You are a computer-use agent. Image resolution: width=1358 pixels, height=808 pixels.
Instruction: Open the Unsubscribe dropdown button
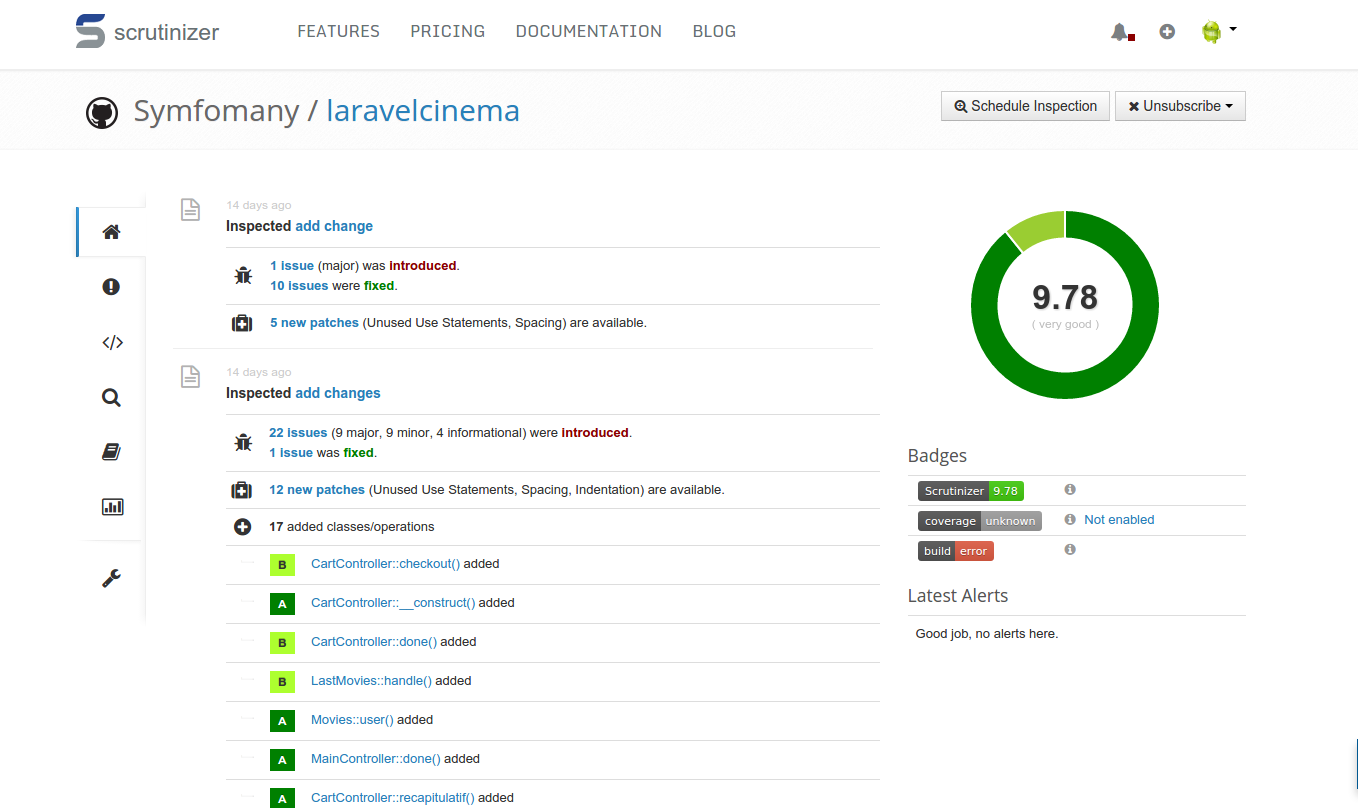[1180, 106]
